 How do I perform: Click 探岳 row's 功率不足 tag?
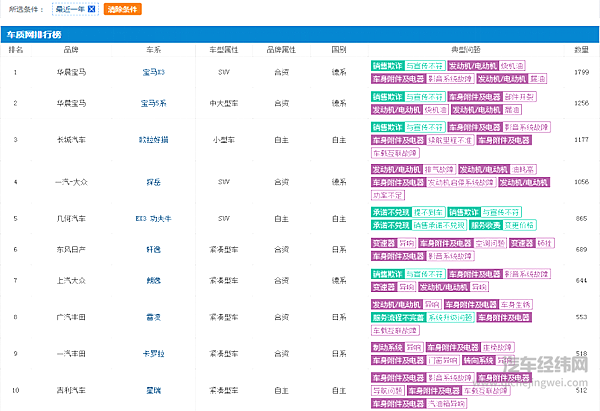pos(388,196)
